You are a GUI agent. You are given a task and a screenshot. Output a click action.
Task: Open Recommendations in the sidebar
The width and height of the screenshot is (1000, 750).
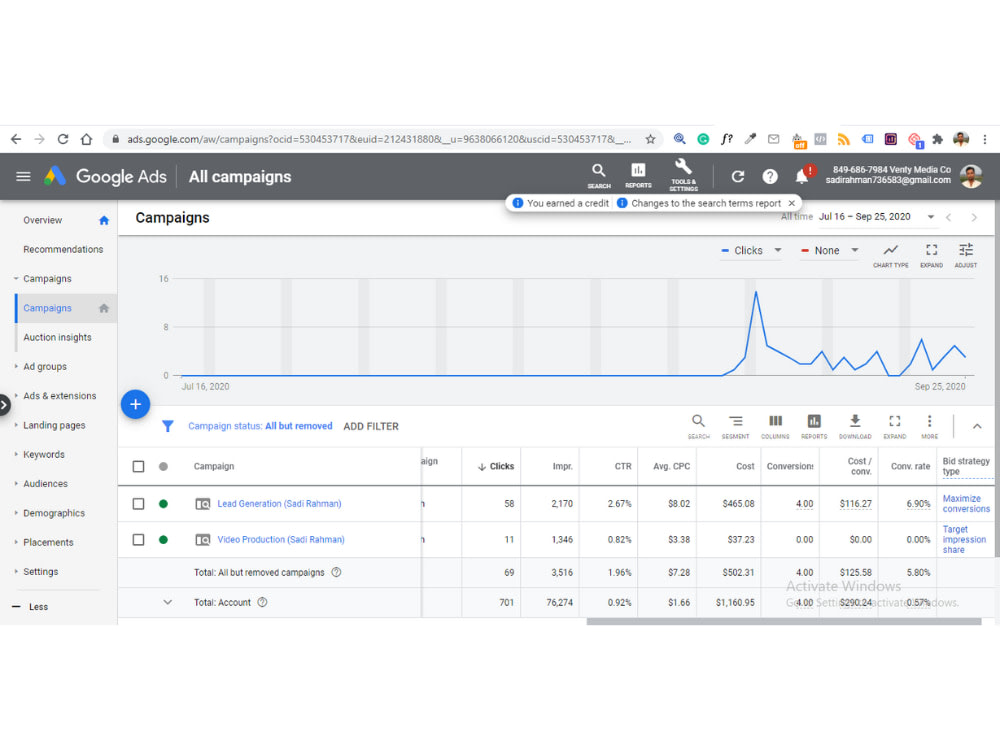(63, 249)
